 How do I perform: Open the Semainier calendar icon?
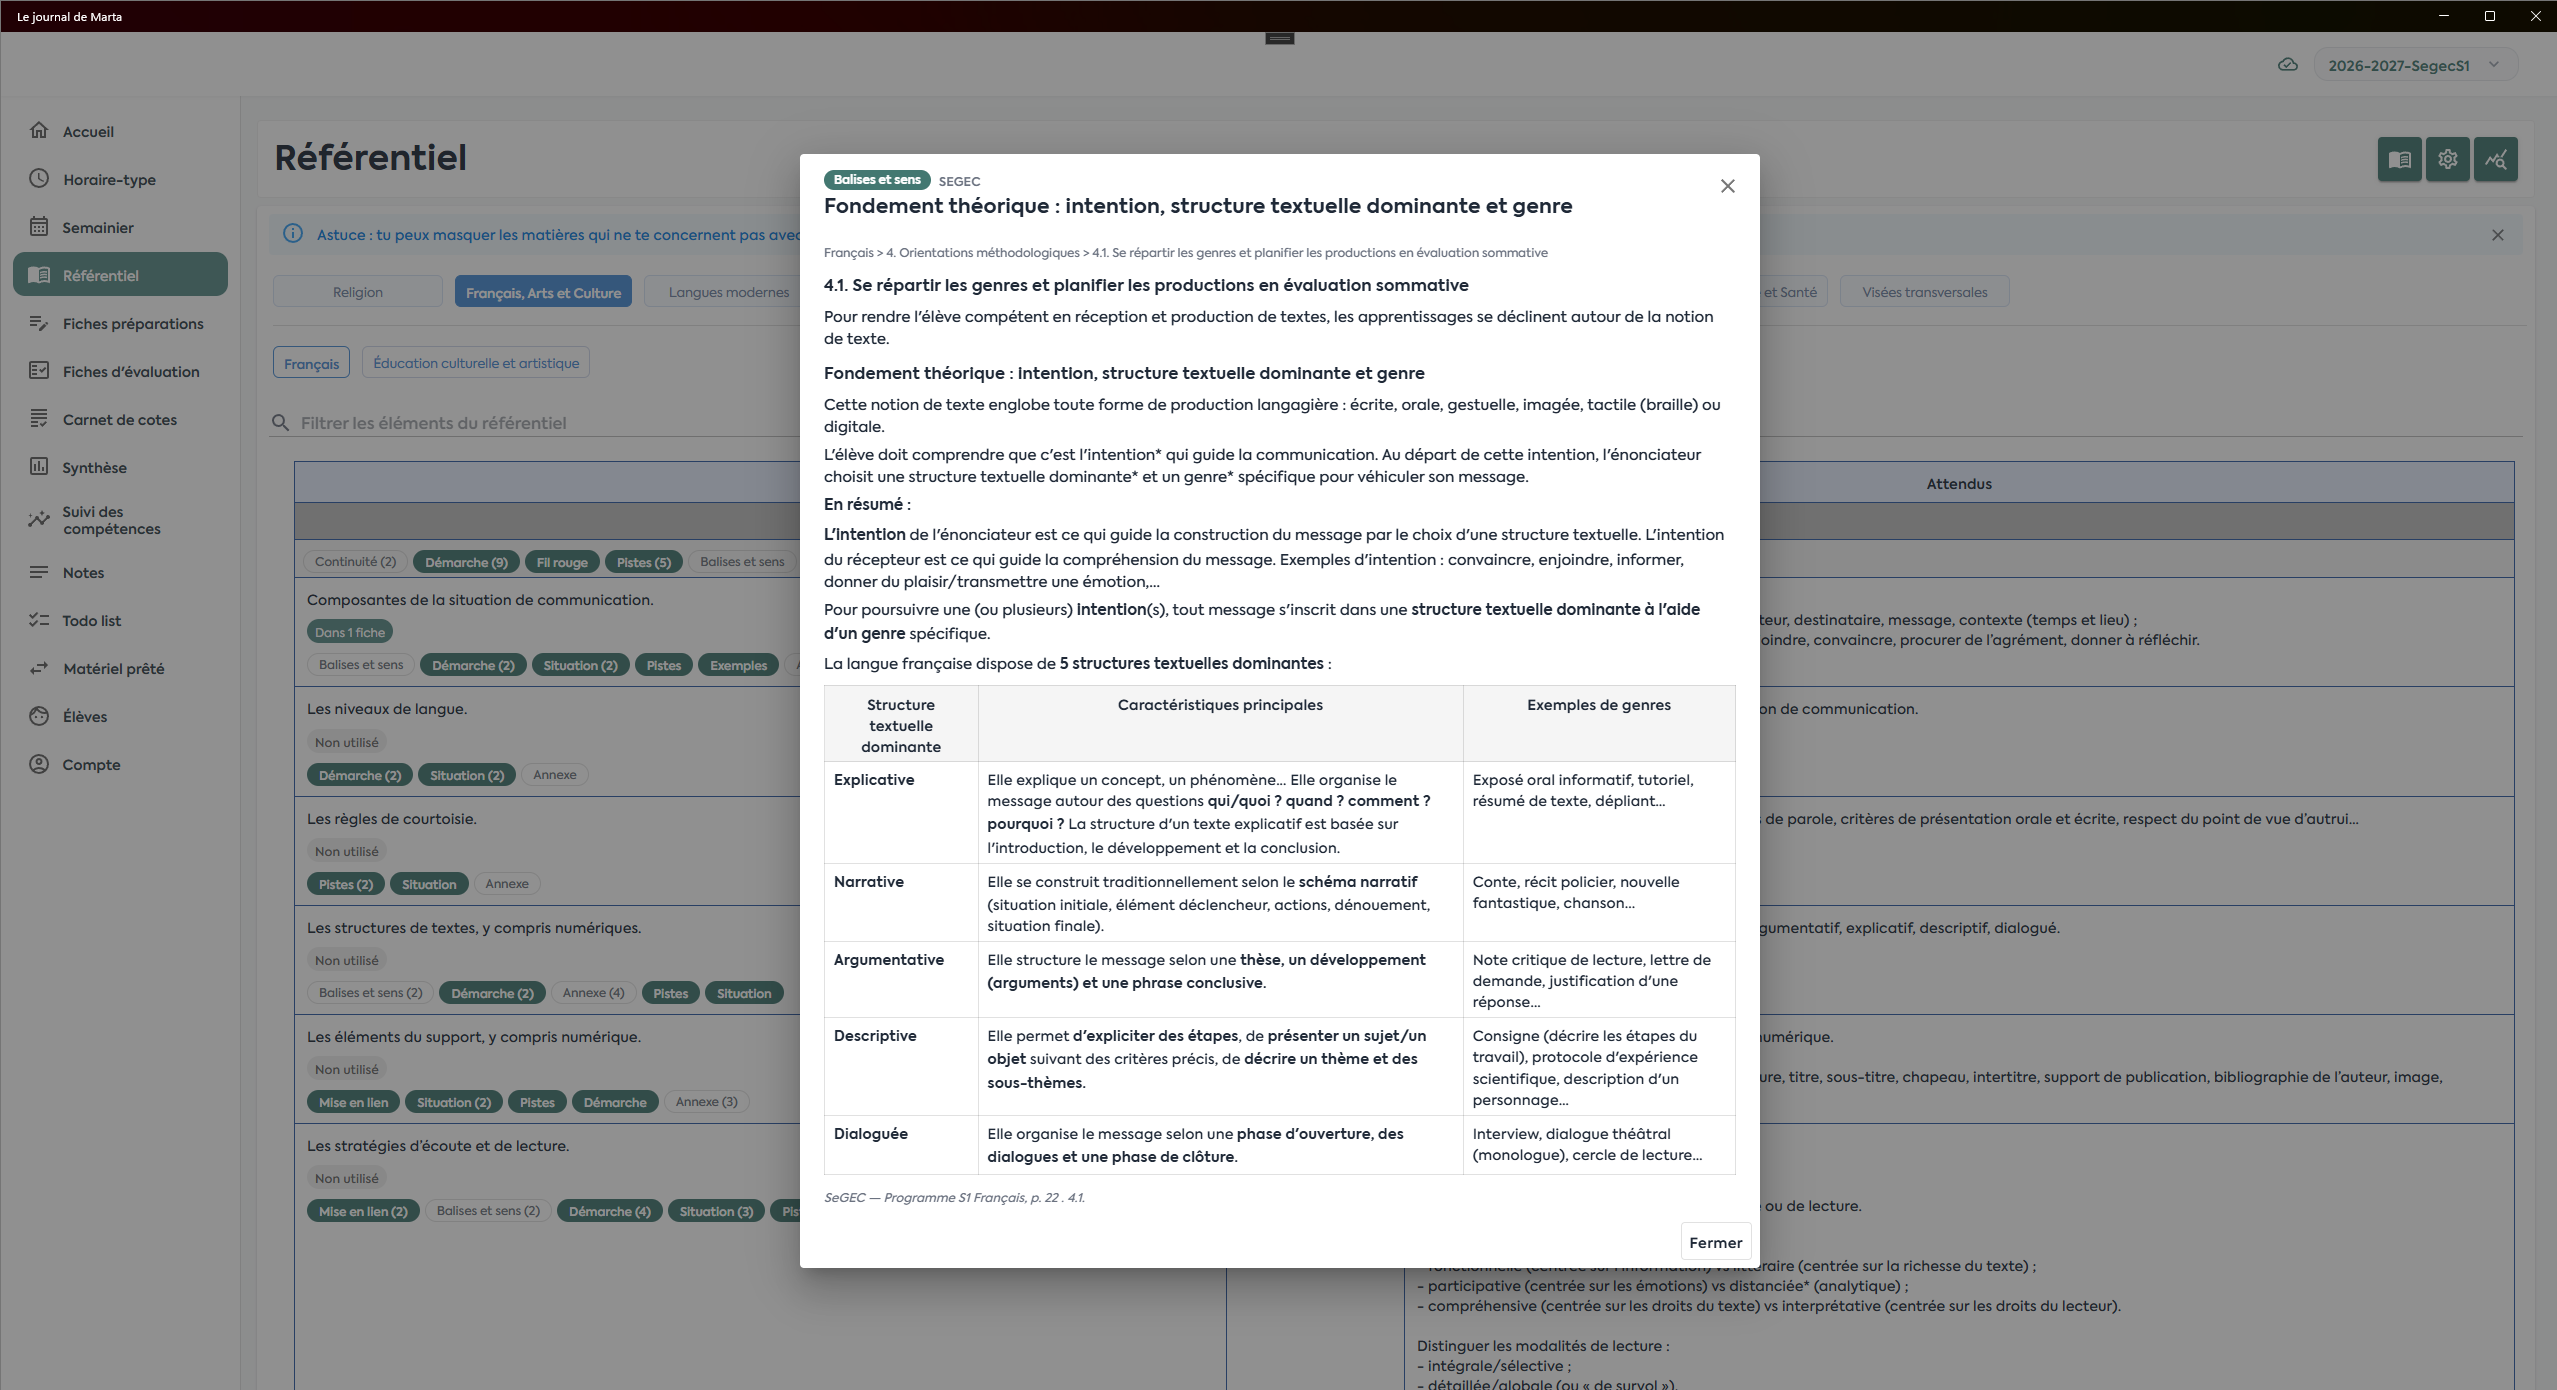click(x=39, y=227)
